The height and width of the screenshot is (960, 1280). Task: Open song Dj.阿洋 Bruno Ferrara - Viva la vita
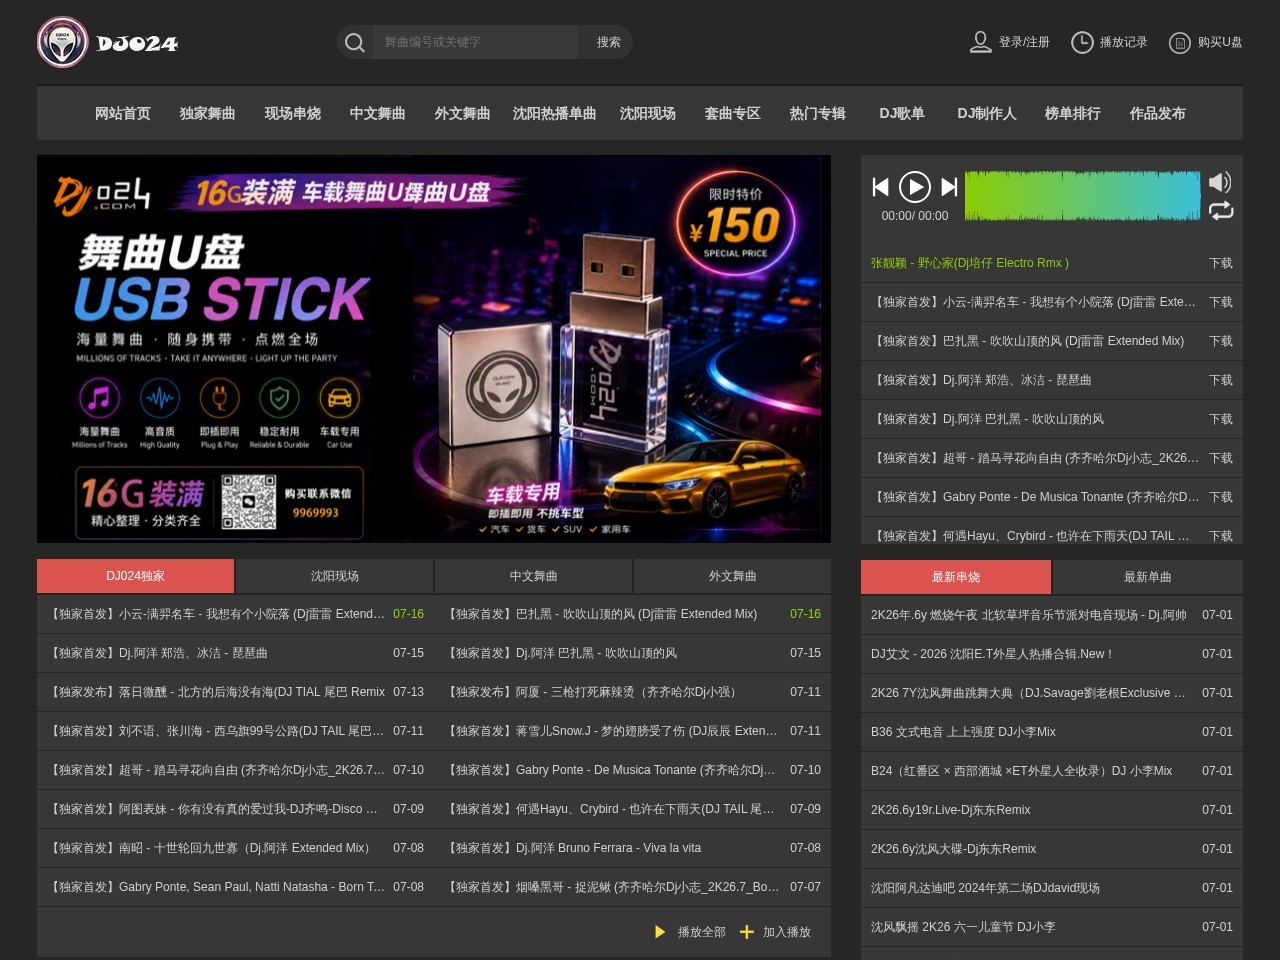click(x=573, y=848)
